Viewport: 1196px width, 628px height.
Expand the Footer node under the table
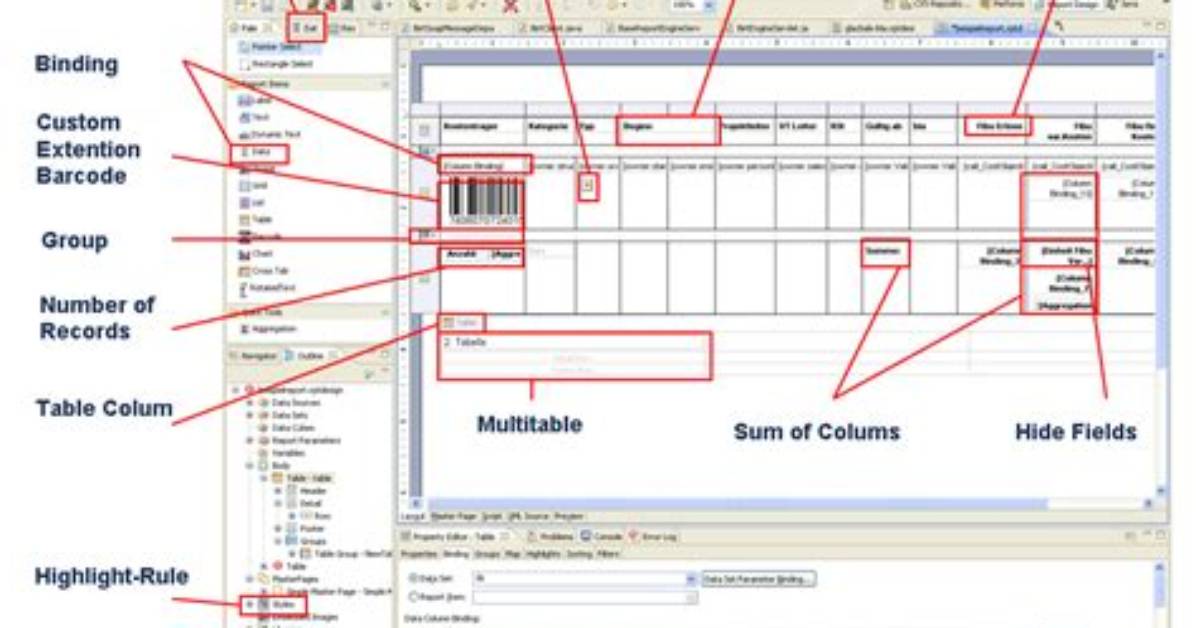tap(278, 529)
